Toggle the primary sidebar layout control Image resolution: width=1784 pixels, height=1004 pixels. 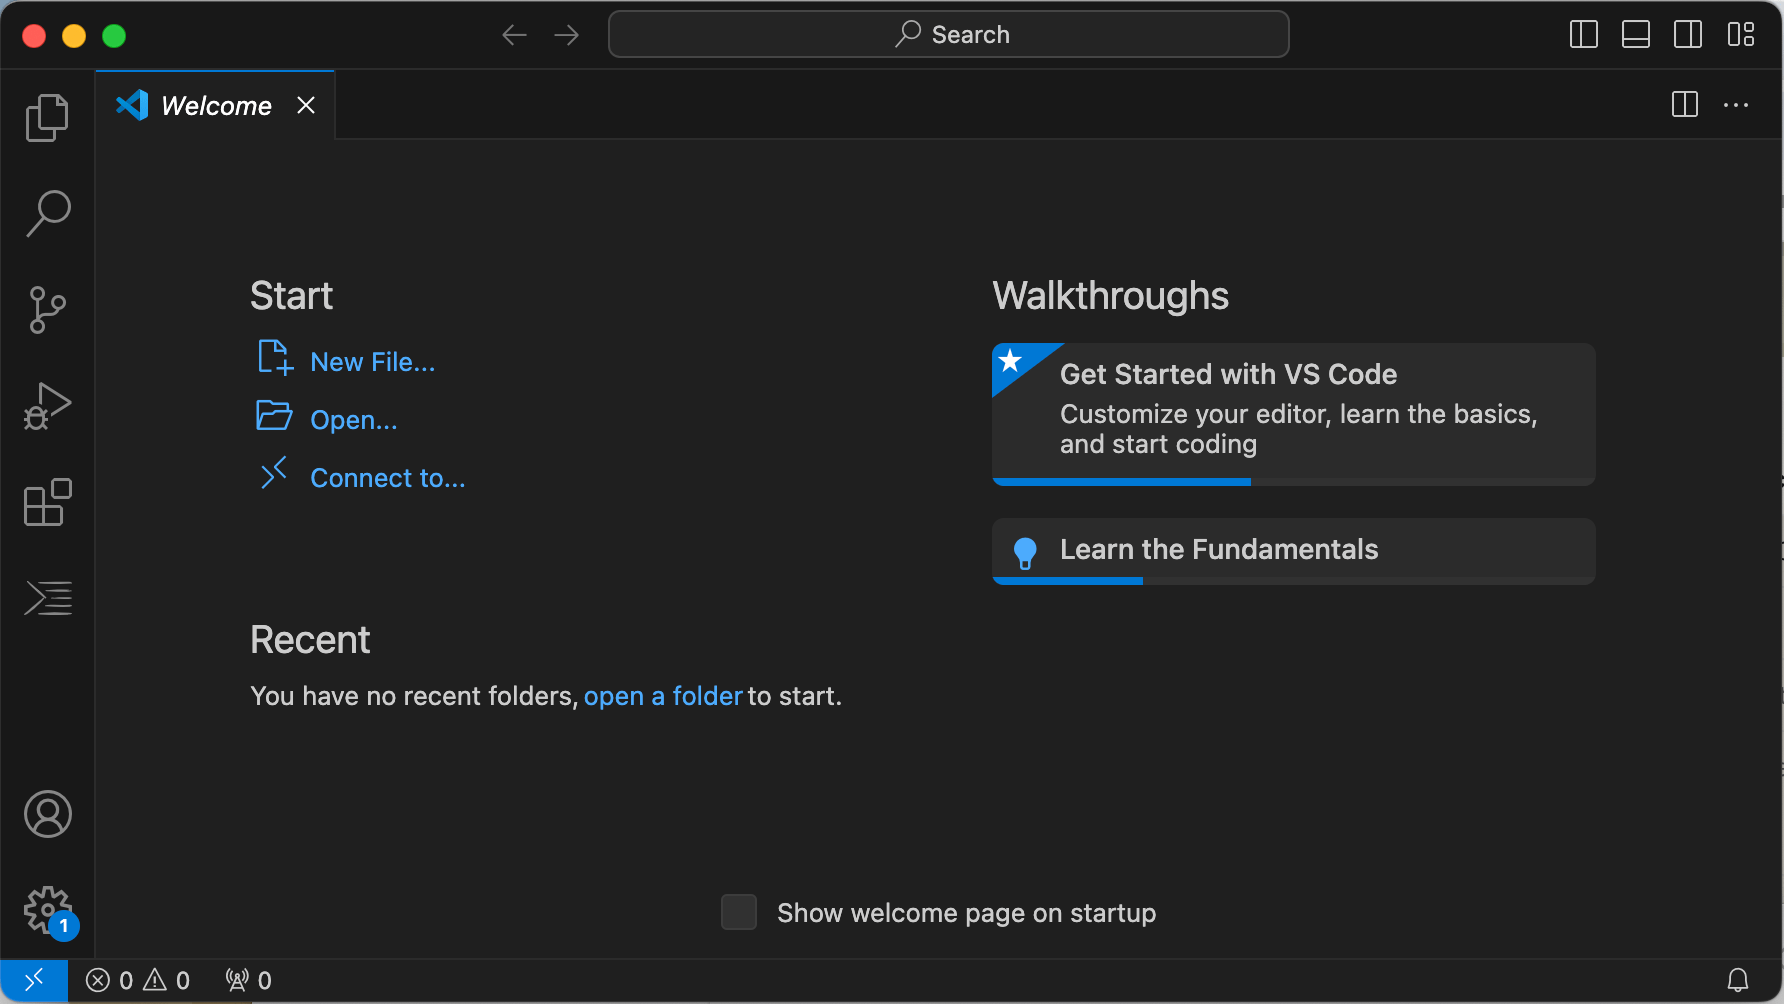pyautogui.click(x=1583, y=33)
